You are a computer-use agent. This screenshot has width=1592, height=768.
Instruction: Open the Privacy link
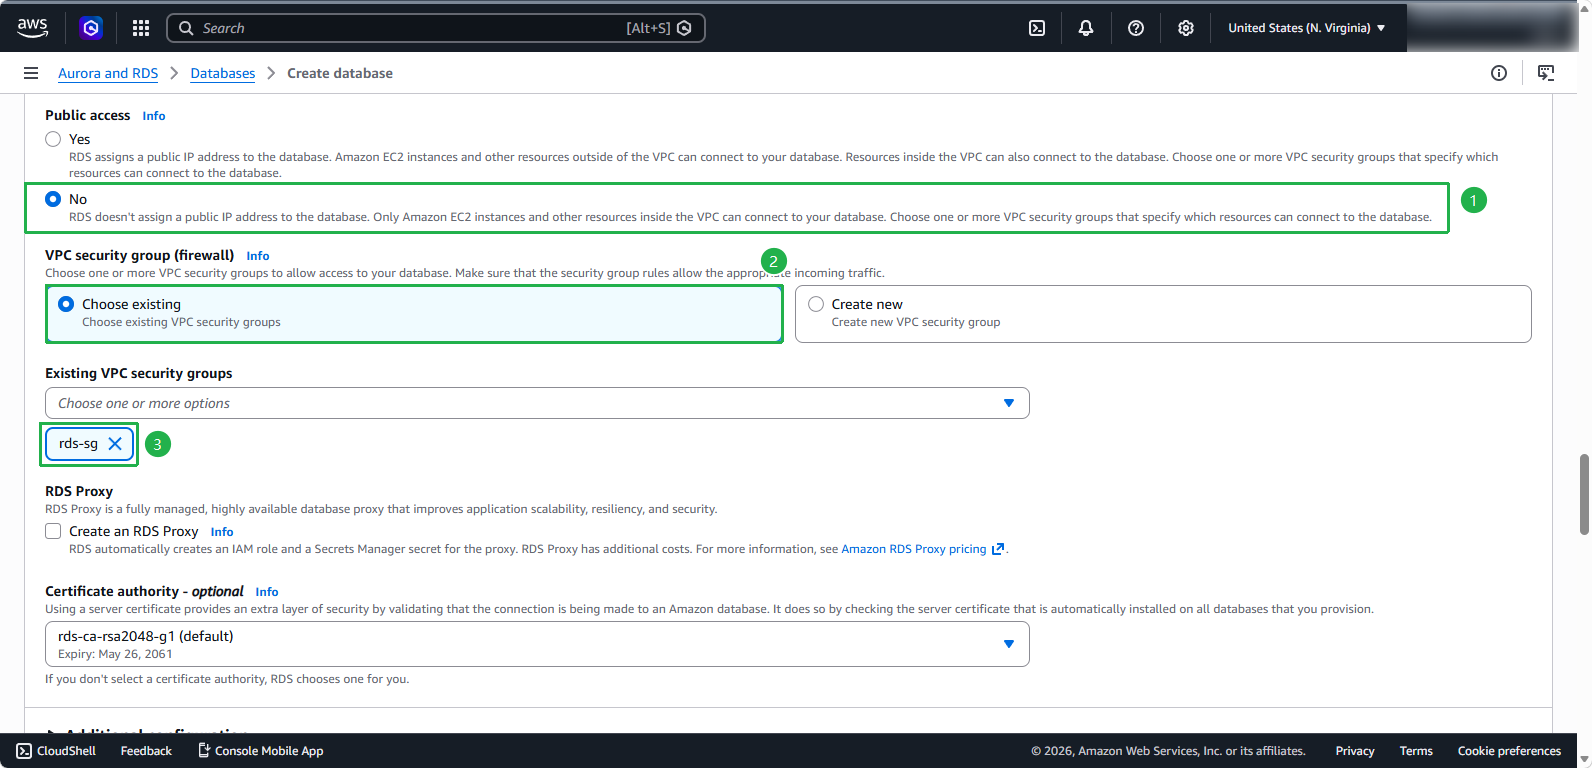[x=1355, y=751]
